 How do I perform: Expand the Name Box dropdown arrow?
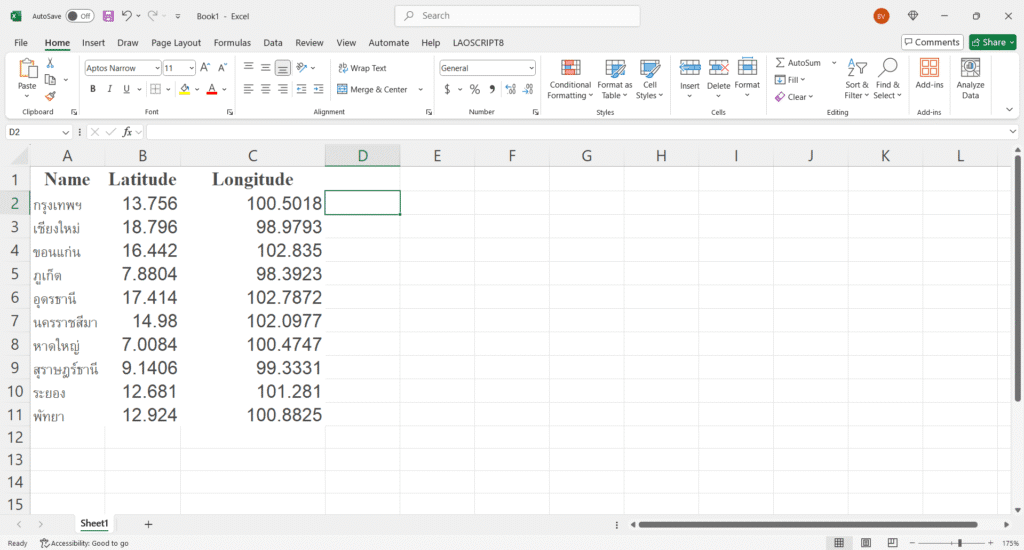65,132
